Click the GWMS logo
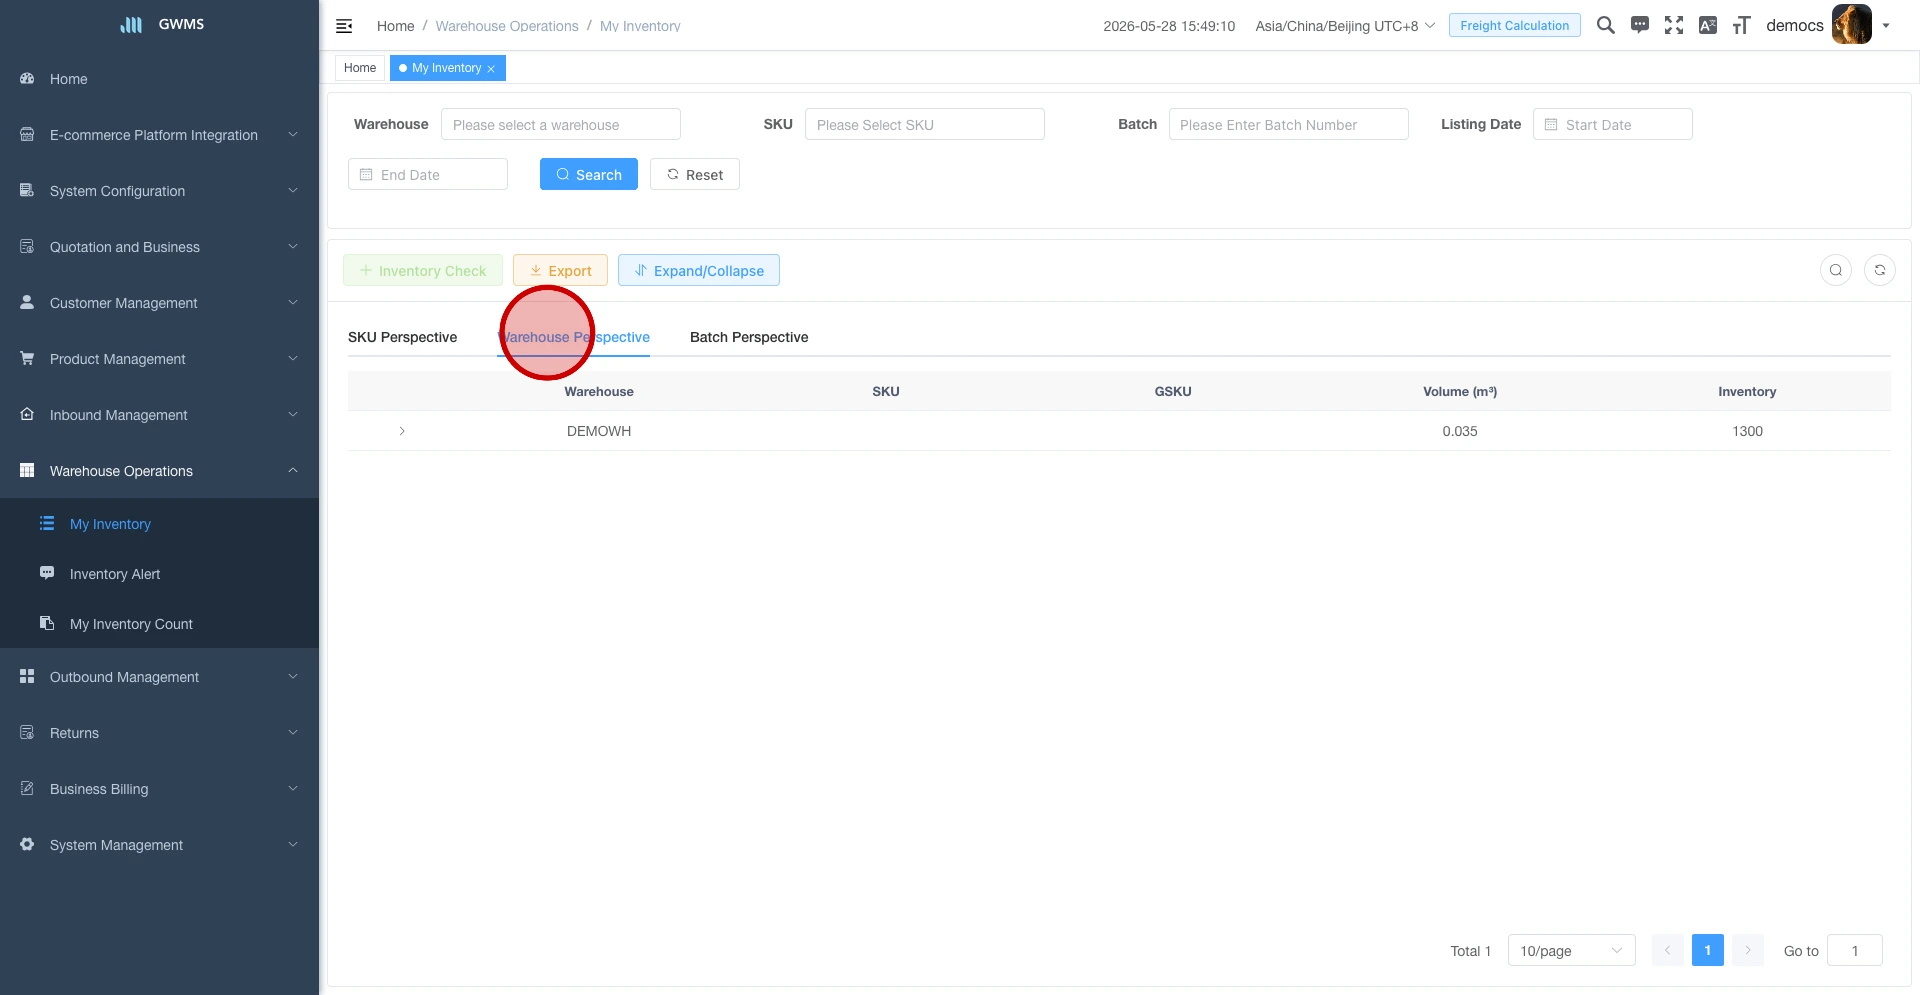The image size is (1920, 995). coord(161,24)
